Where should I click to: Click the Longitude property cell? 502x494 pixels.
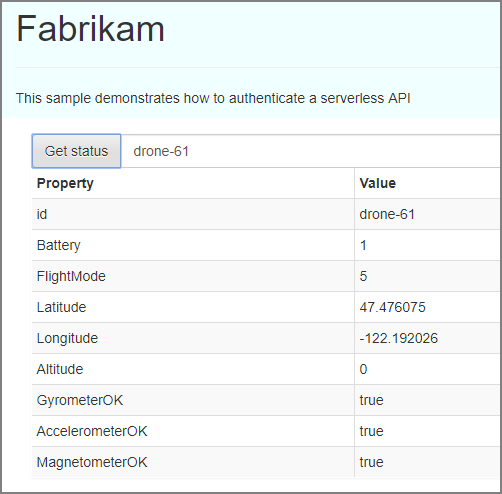(193, 338)
